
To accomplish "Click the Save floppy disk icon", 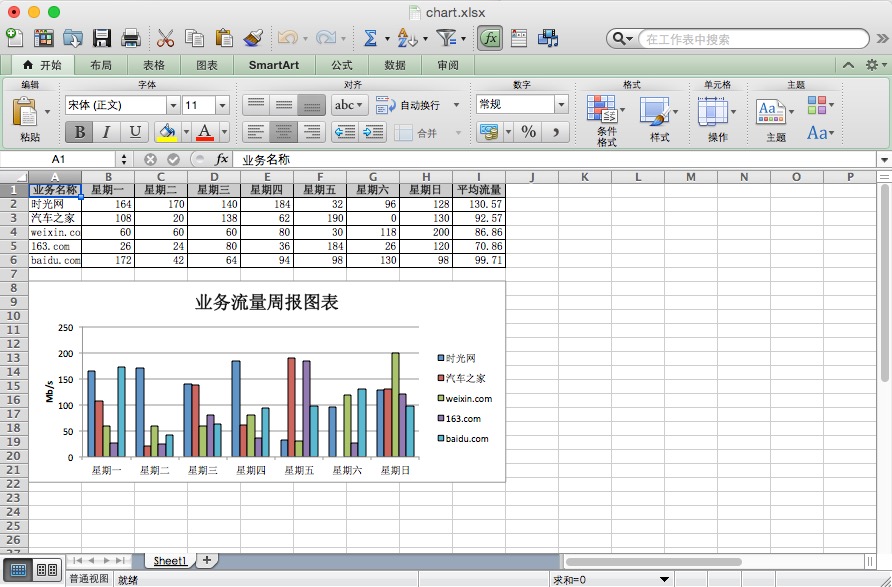I will pyautogui.click(x=102, y=38).
